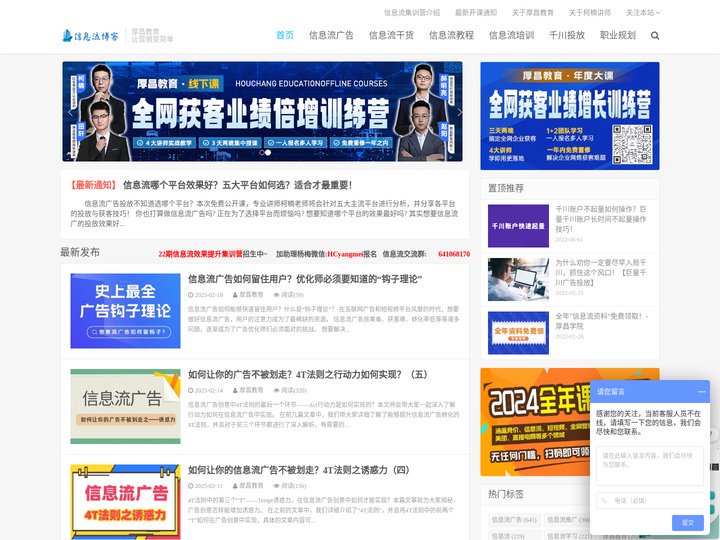Click the 史上最全广告钩子理论 thumbnail
The height and width of the screenshot is (540, 720).
point(125,311)
